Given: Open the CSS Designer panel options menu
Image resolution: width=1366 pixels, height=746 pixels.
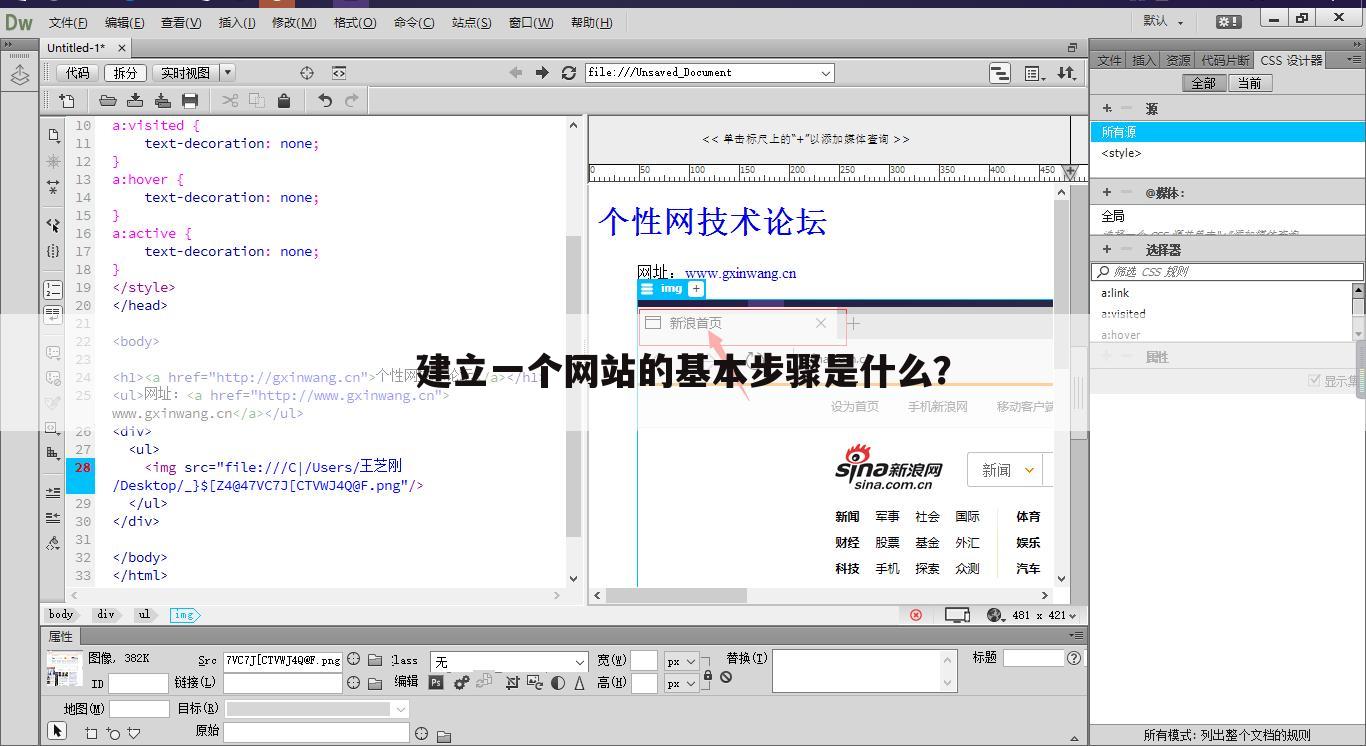Looking at the screenshot, I should tap(1355, 61).
